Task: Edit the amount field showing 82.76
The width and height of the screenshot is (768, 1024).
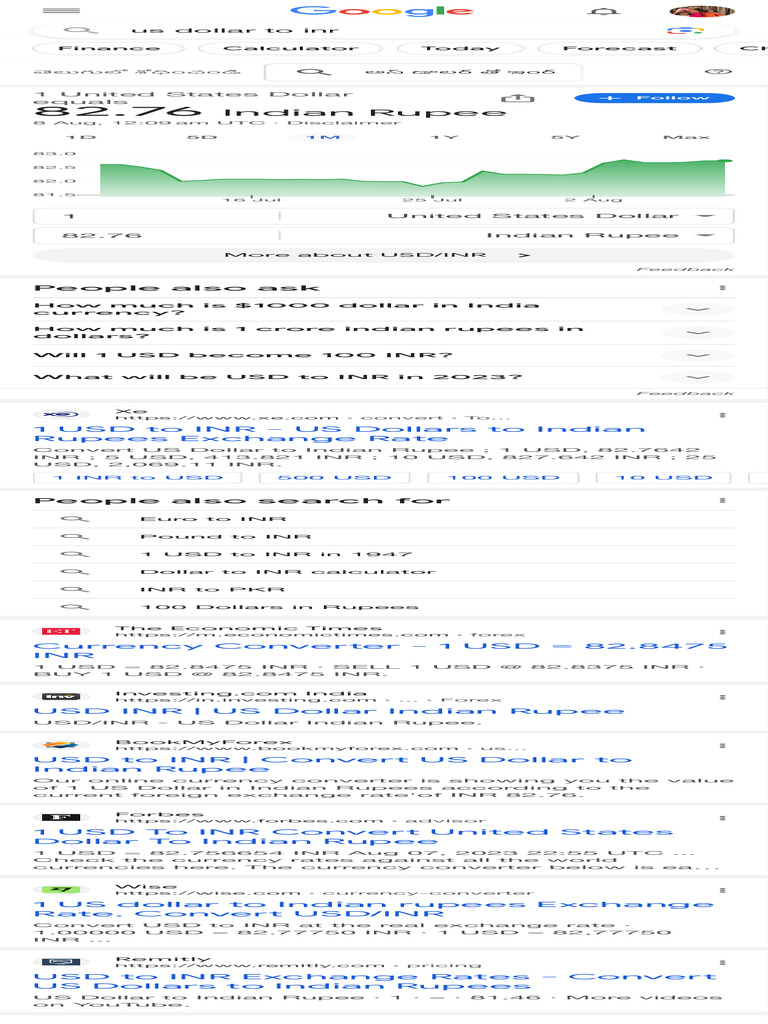Action: point(156,236)
